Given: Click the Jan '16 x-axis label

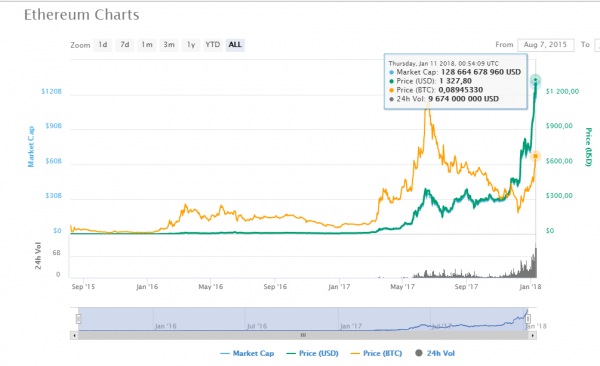Looking at the screenshot, I should tap(147, 286).
